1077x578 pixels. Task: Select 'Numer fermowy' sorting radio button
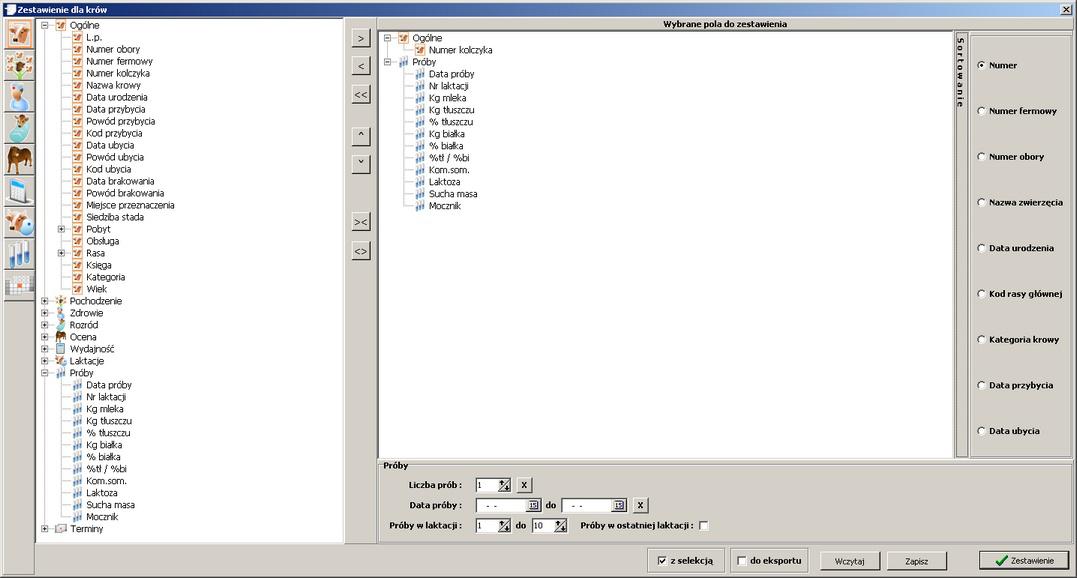[x=981, y=111]
